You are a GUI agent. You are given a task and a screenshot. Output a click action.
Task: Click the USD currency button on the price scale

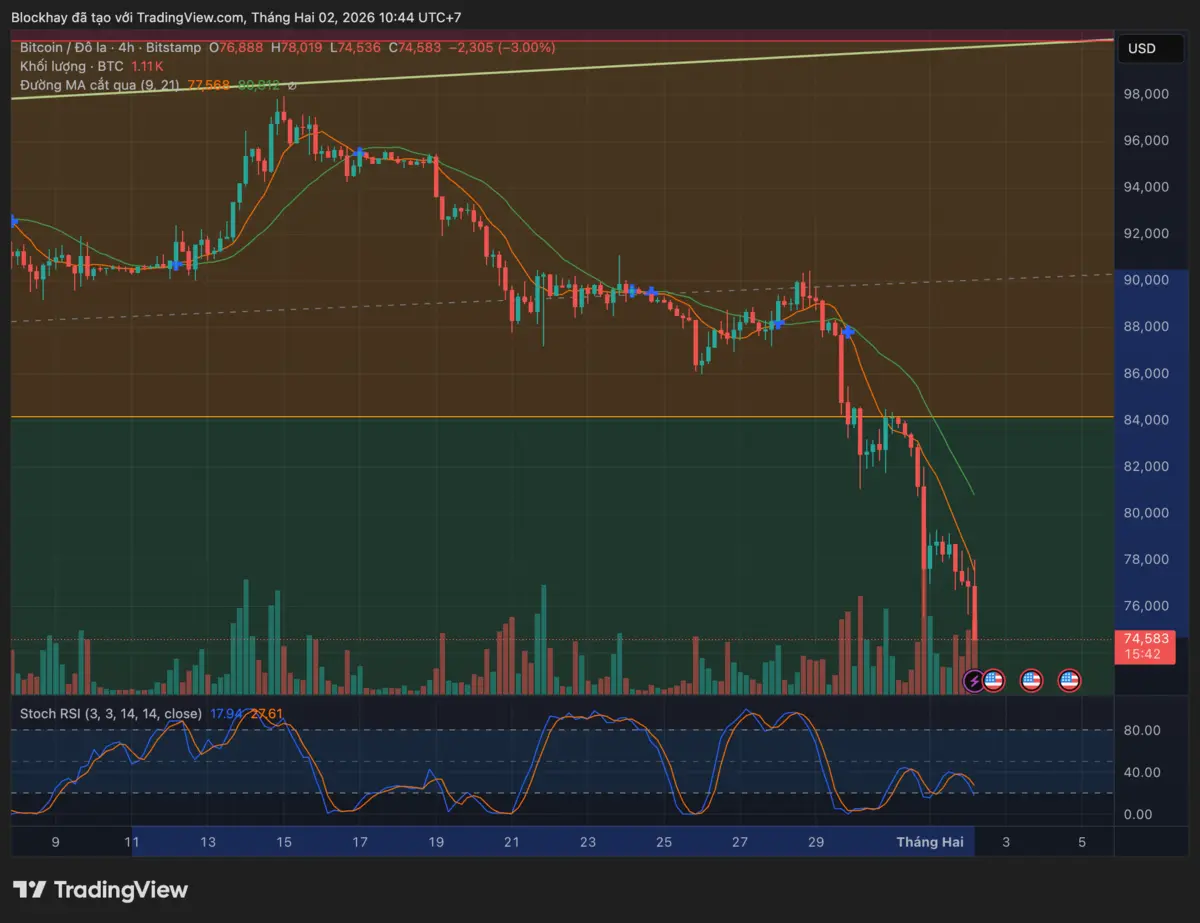(x=1149, y=47)
